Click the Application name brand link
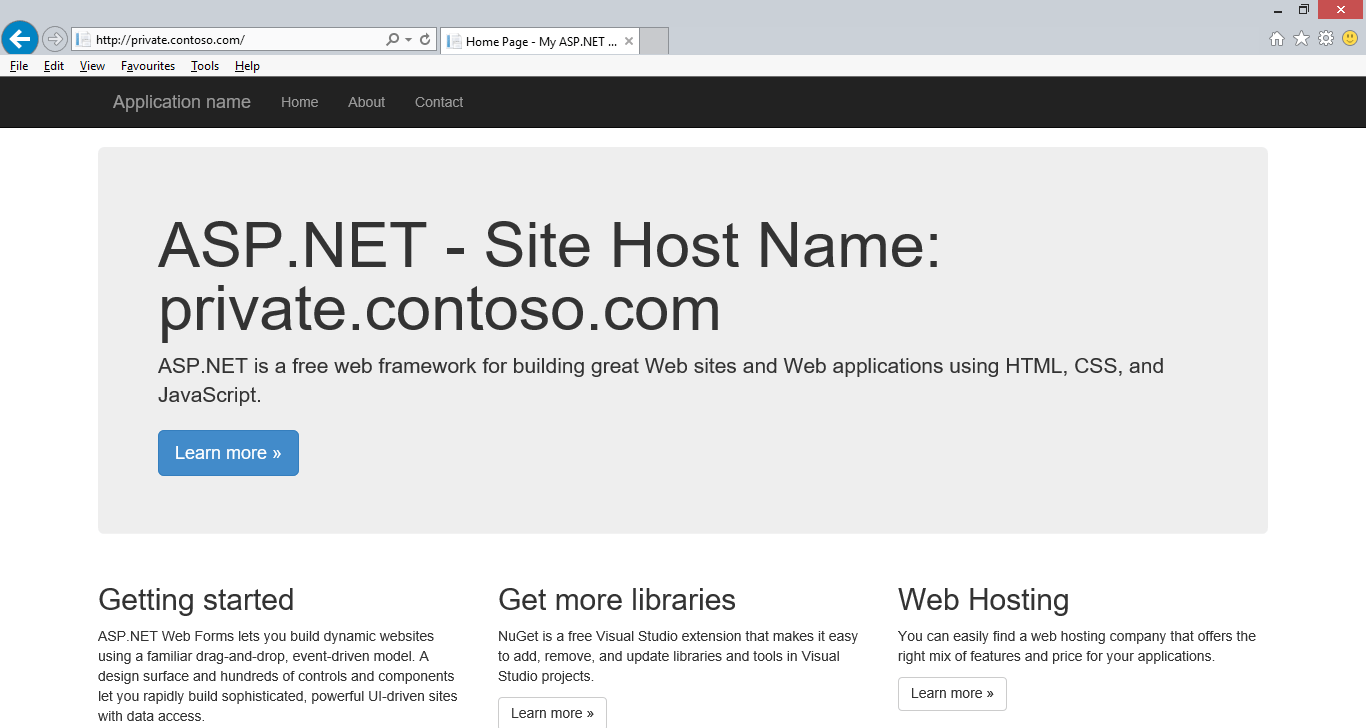This screenshot has width=1366, height=728. (x=182, y=102)
